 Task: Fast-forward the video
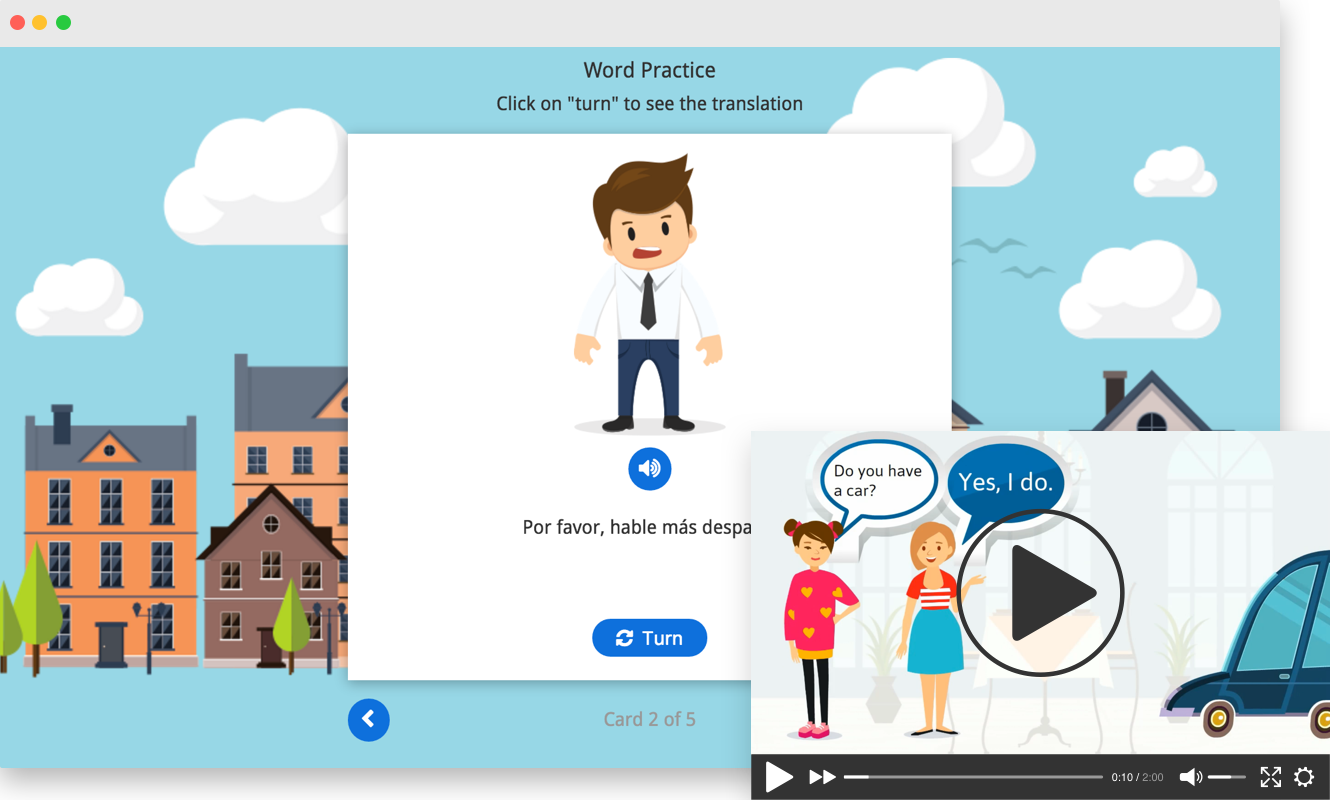coord(822,777)
